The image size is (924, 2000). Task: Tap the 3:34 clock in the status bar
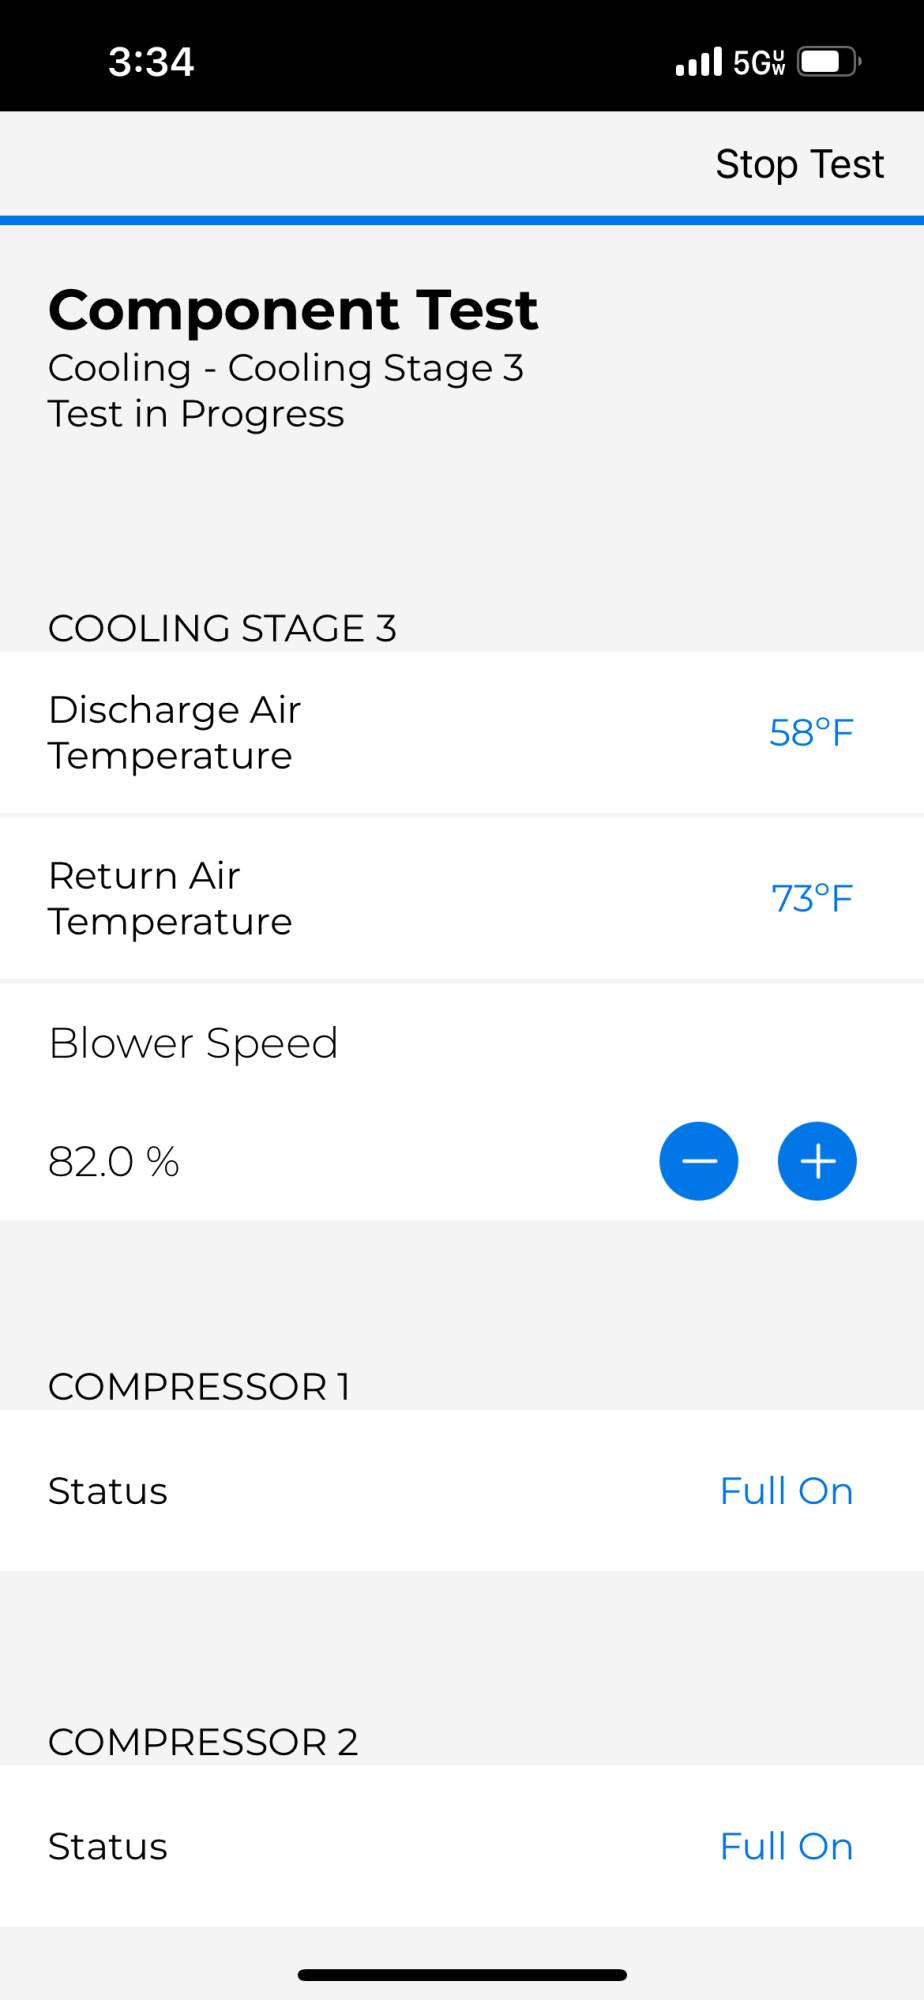pos(151,62)
